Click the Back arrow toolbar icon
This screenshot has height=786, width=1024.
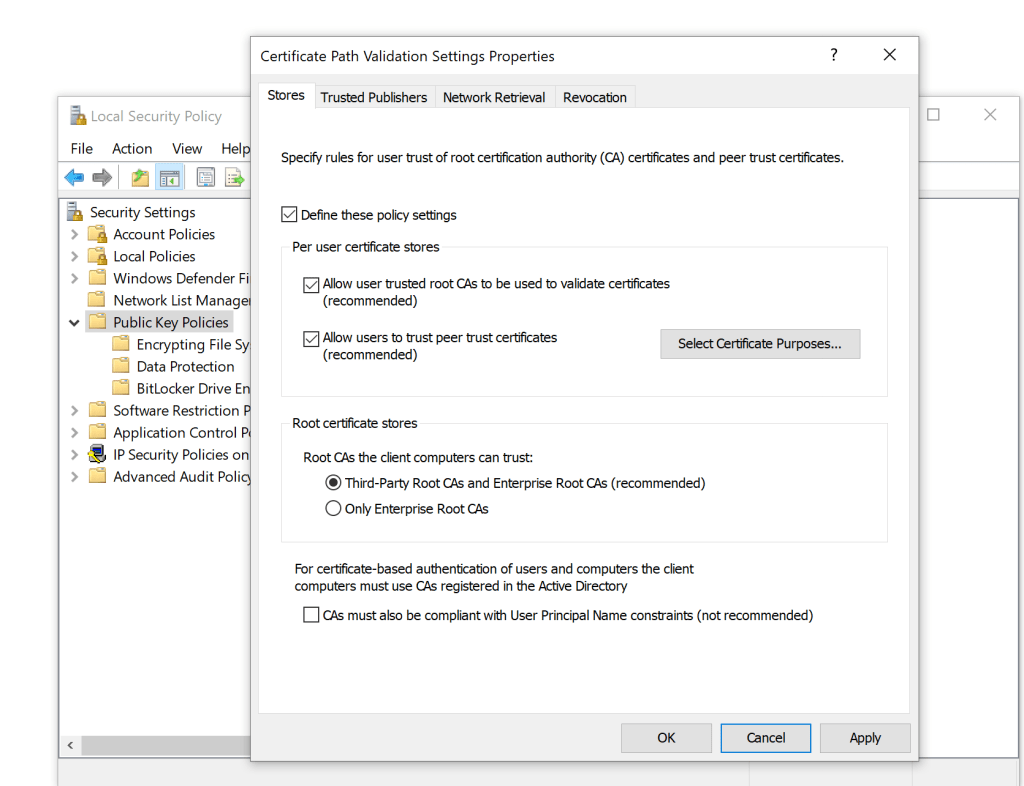pyautogui.click(x=74, y=178)
